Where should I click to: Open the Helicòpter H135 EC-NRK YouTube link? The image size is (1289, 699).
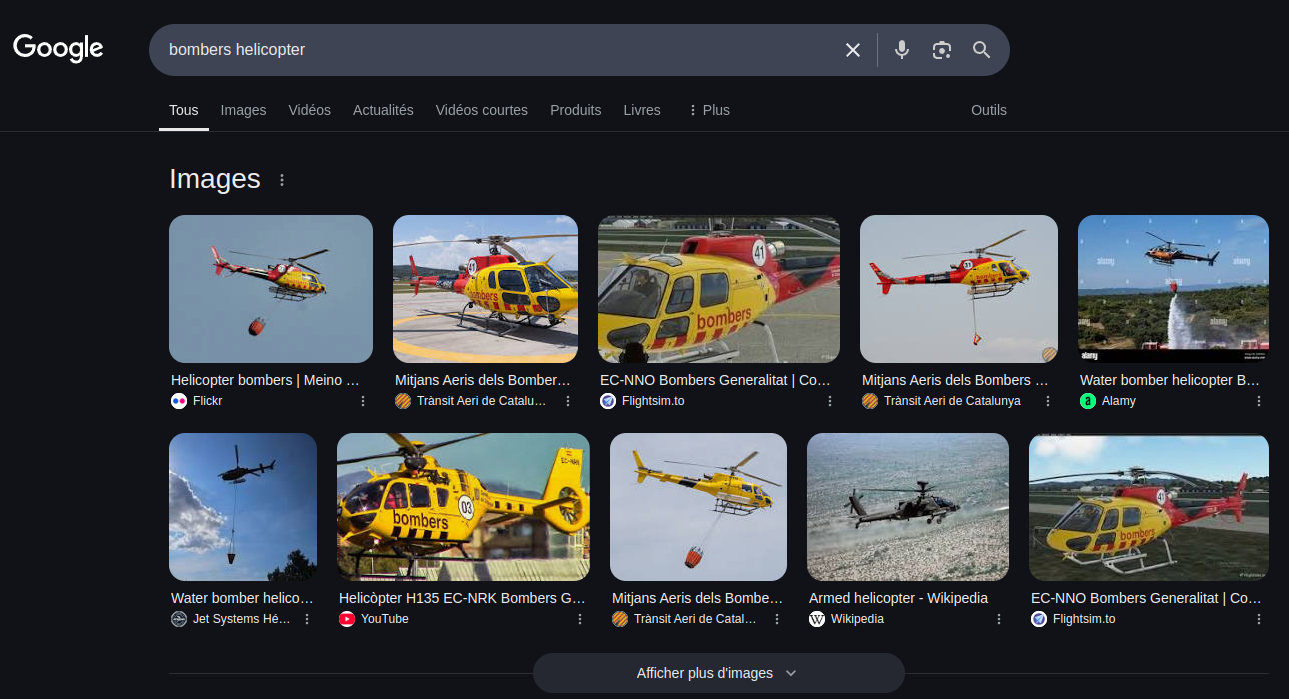[x=461, y=598]
